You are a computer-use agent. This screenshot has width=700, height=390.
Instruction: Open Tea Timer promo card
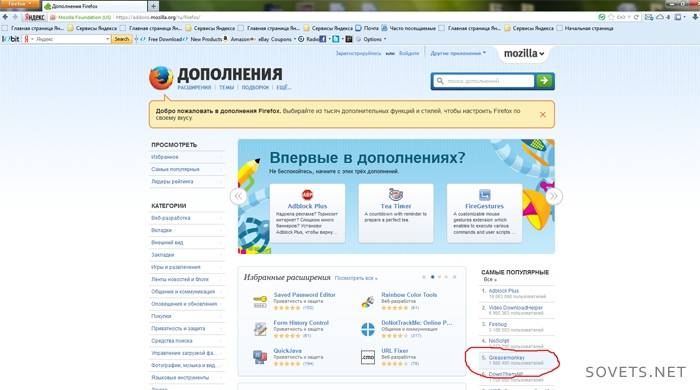tap(396, 213)
